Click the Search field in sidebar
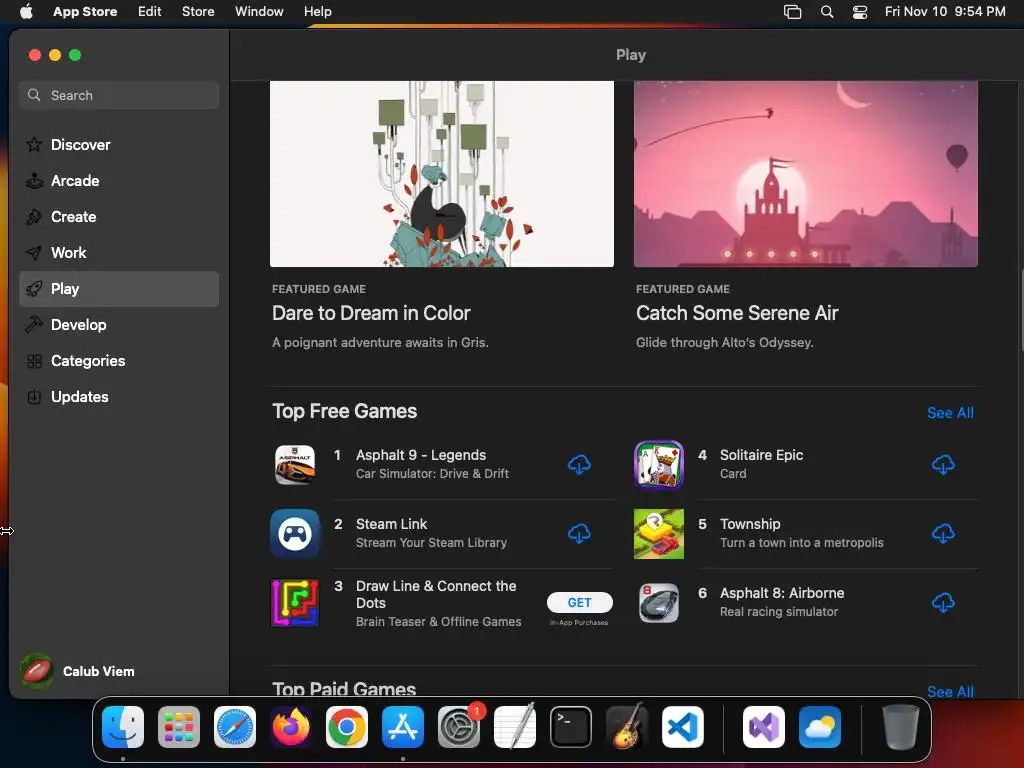Viewport: 1024px width, 768px height. pos(119,95)
